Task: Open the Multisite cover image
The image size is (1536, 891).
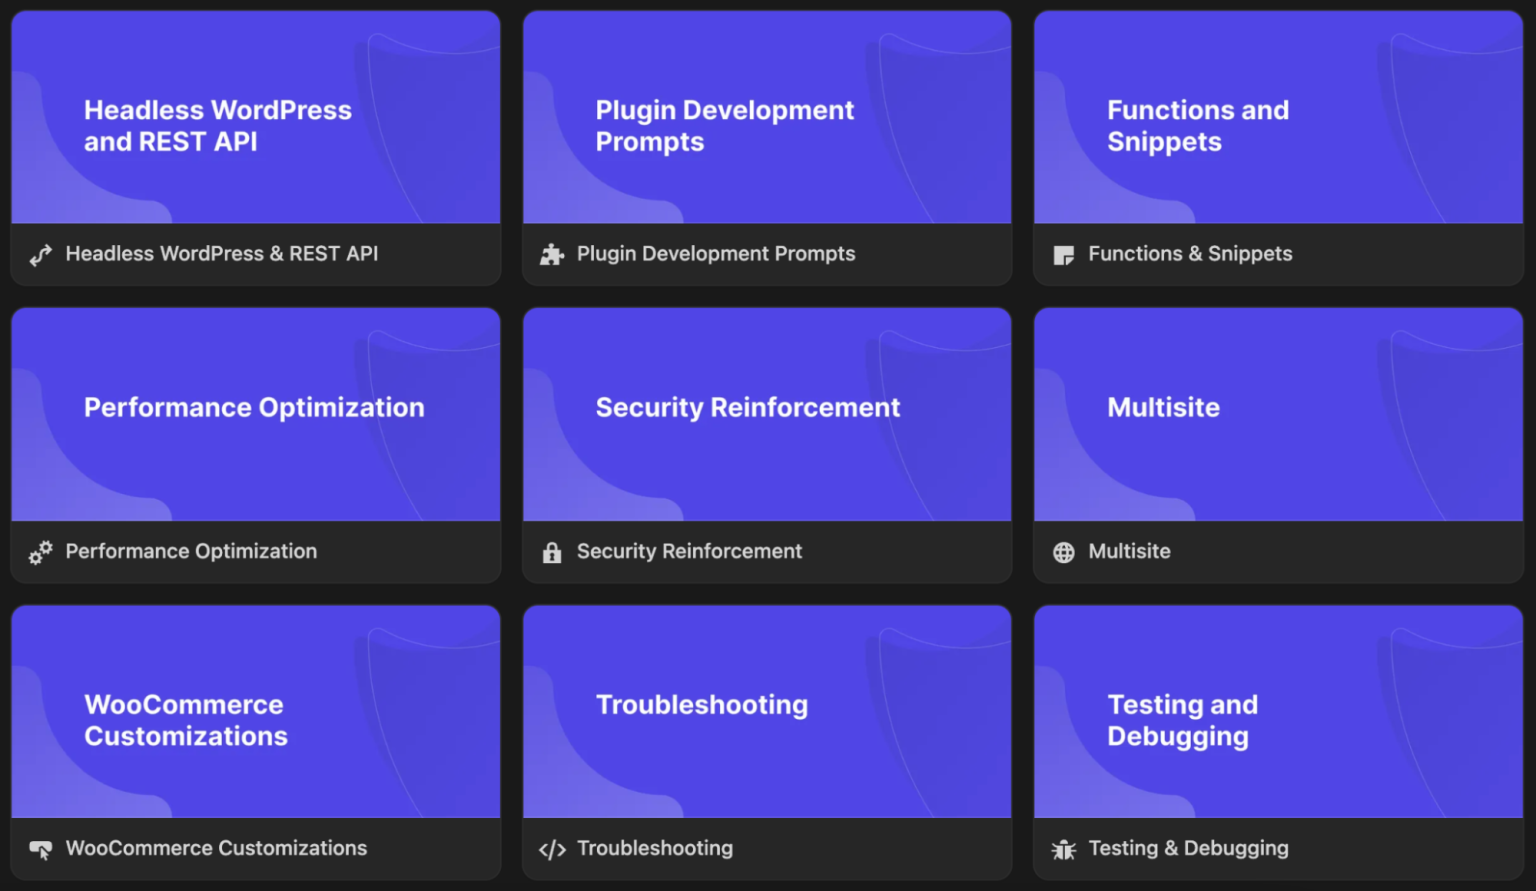Action: pyautogui.click(x=1278, y=414)
